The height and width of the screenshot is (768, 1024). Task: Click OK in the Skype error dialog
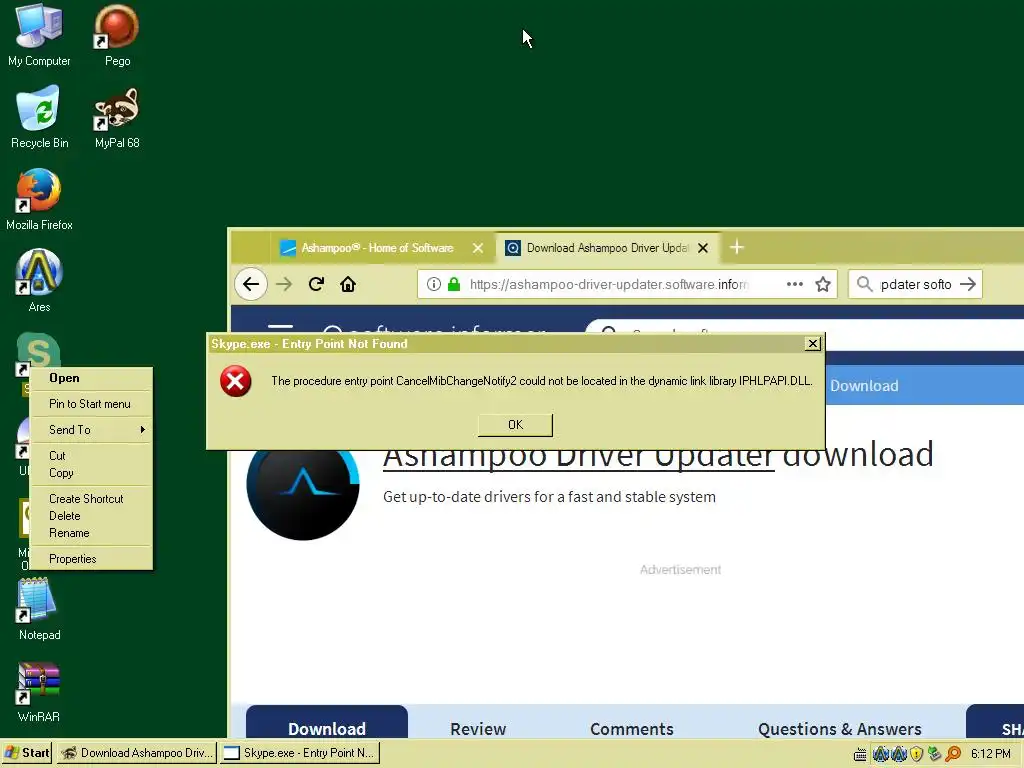[x=515, y=425]
